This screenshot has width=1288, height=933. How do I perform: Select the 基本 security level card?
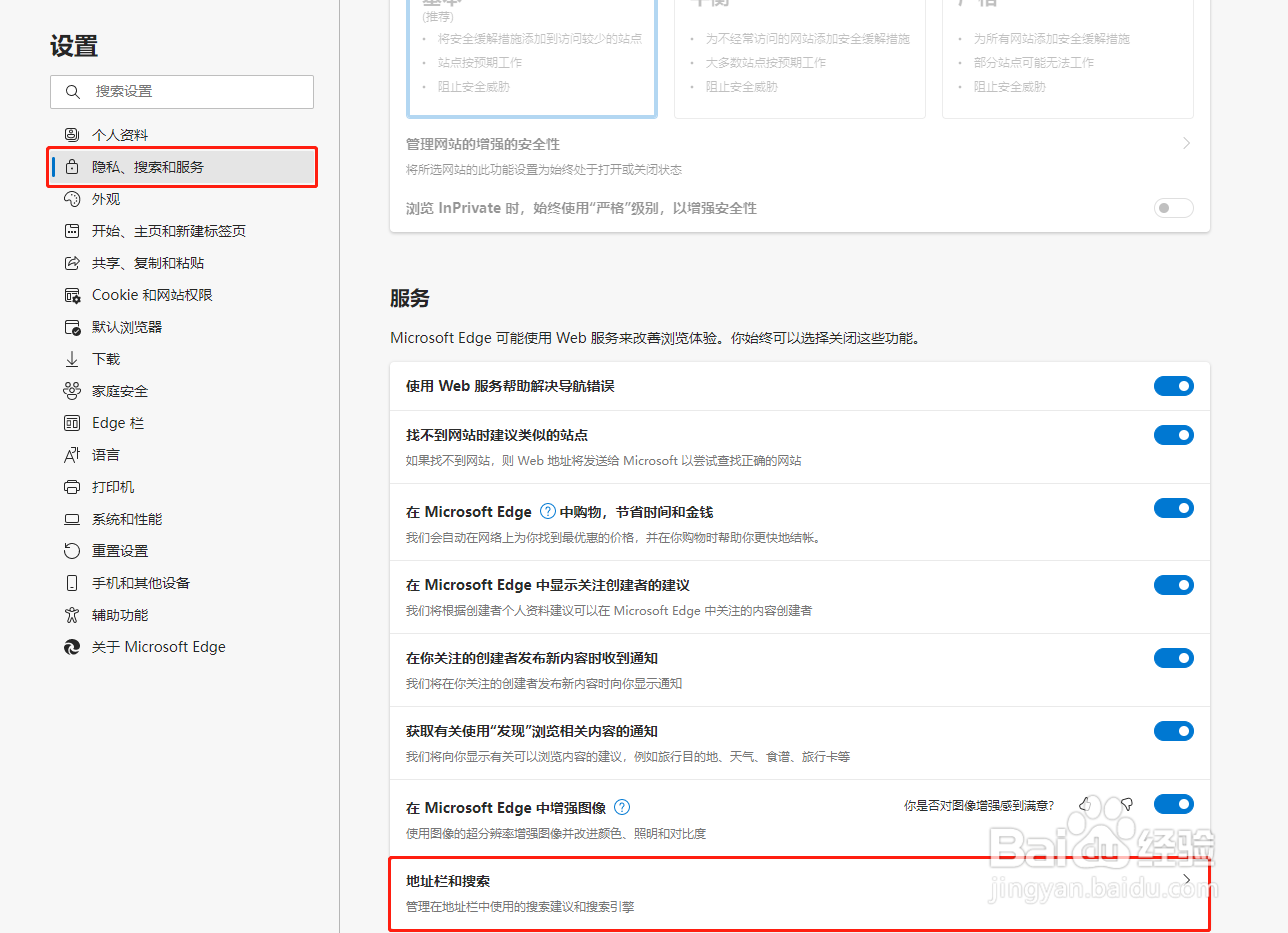pyautogui.click(x=532, y=58)
